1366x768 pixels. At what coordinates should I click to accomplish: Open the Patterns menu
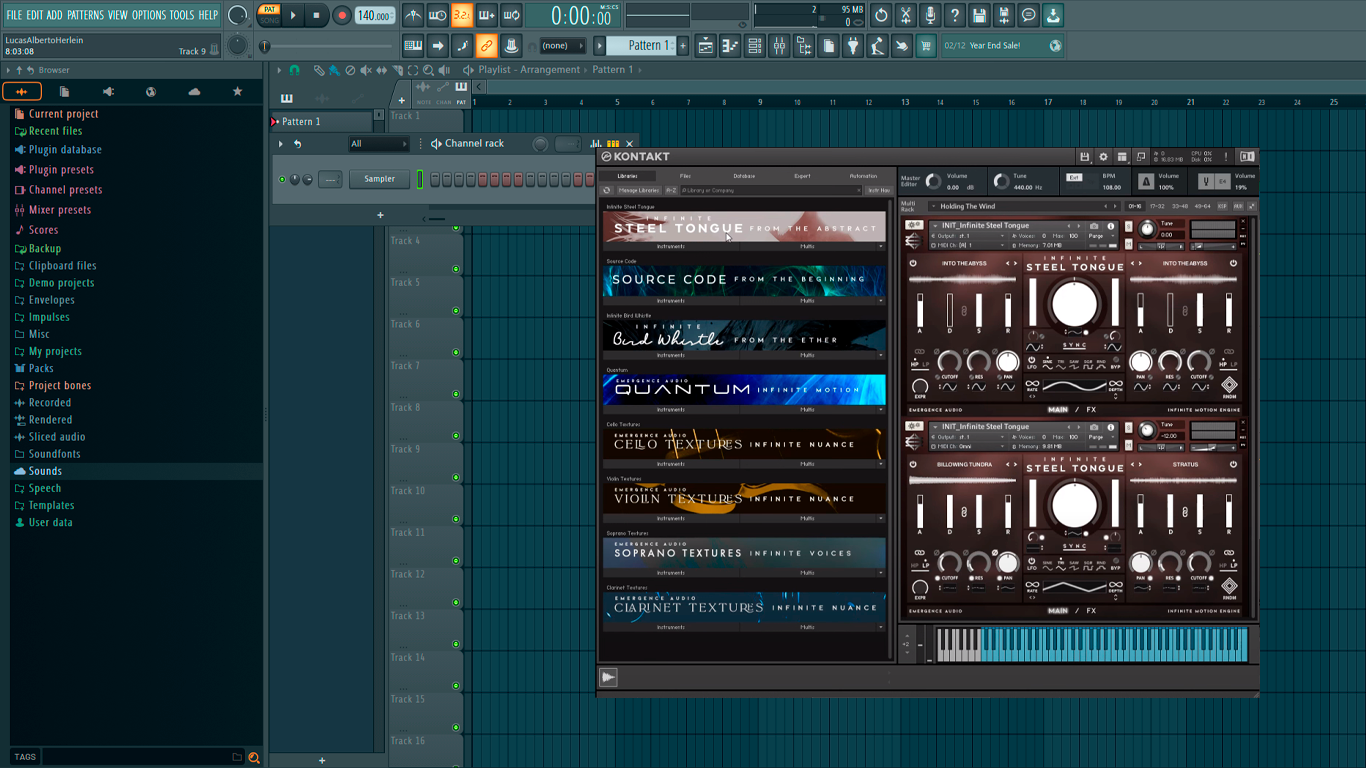click(85, 15)
